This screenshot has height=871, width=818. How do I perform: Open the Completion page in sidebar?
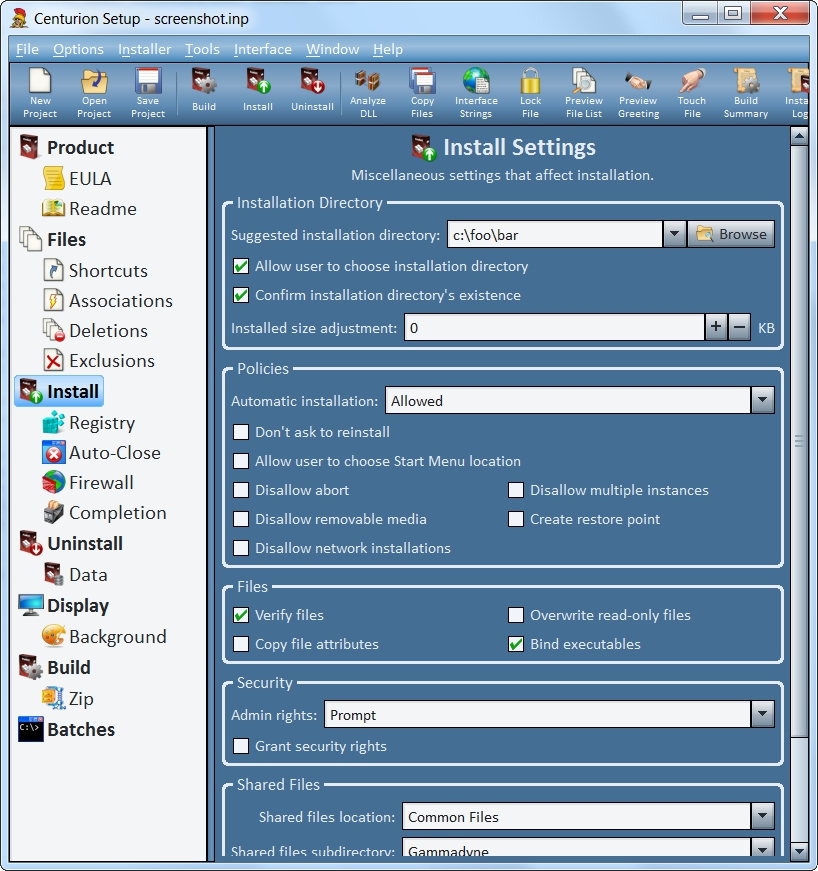(104, 513)
